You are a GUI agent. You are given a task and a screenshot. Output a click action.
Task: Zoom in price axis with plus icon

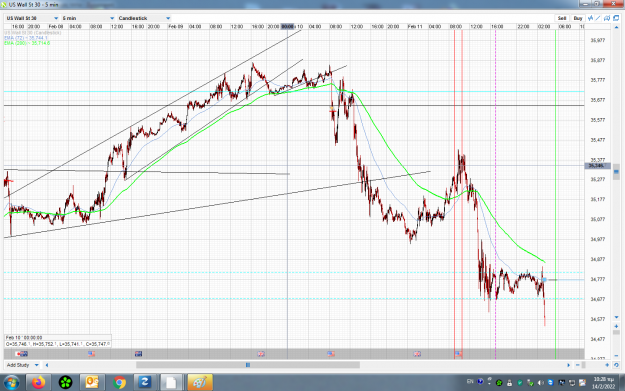[616, 326]
